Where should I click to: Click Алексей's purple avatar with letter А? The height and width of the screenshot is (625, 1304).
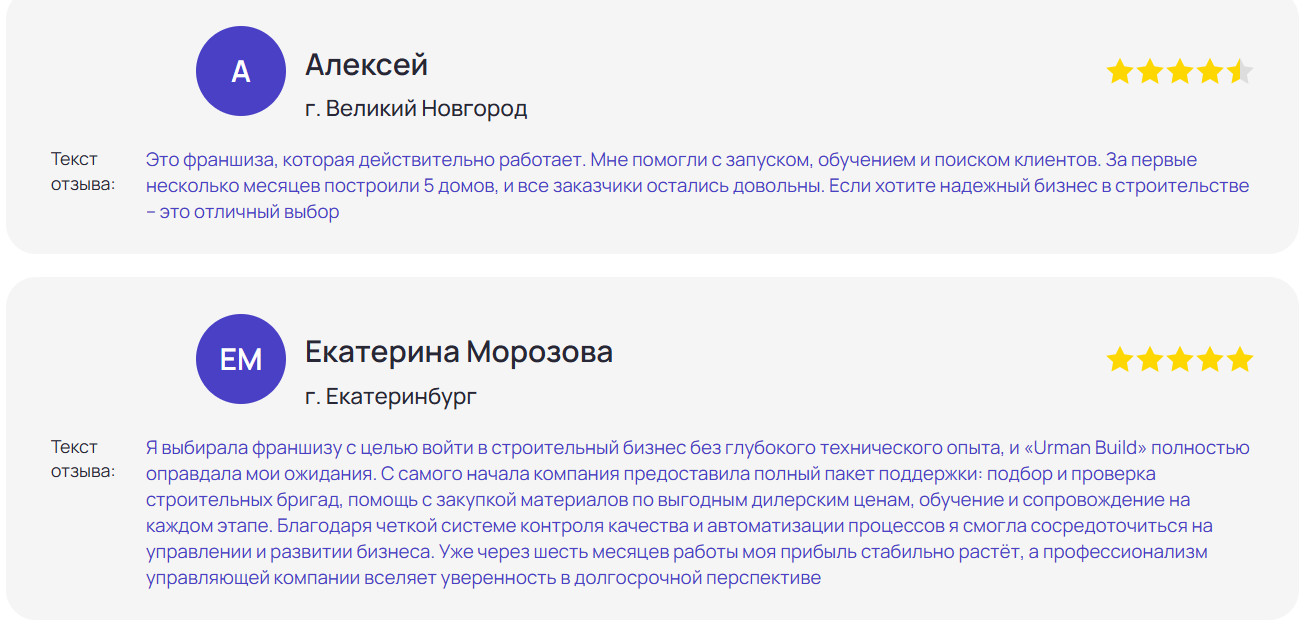pos(241,72)
